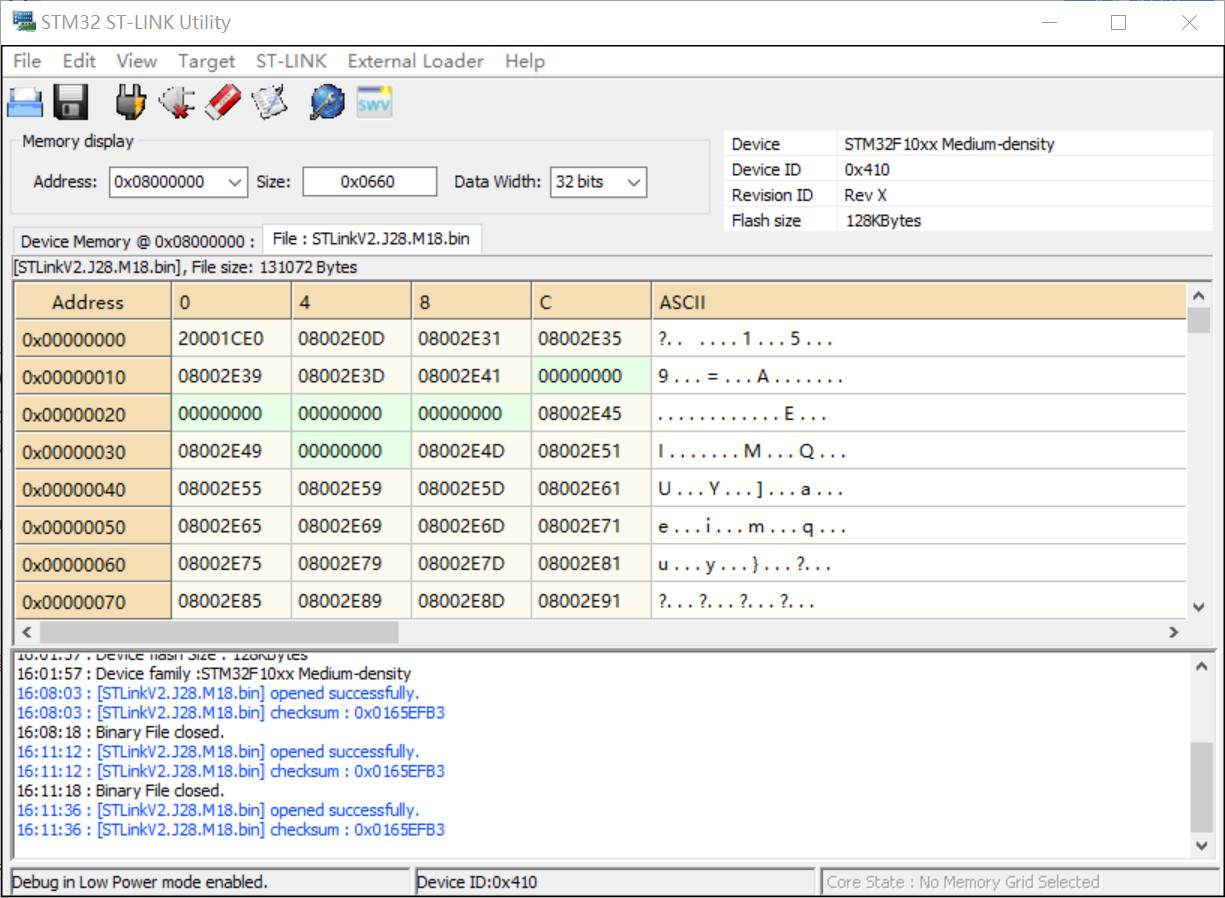Click the blue globe toolbar icon
Viewport: 1225px width, 898px height.
(327, 102)
